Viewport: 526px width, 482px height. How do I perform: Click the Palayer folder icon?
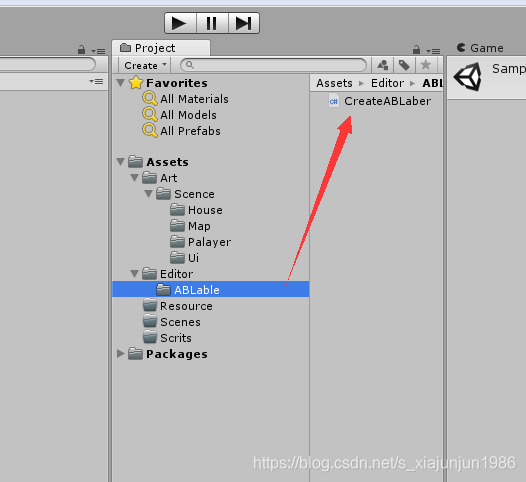[177, 242]
